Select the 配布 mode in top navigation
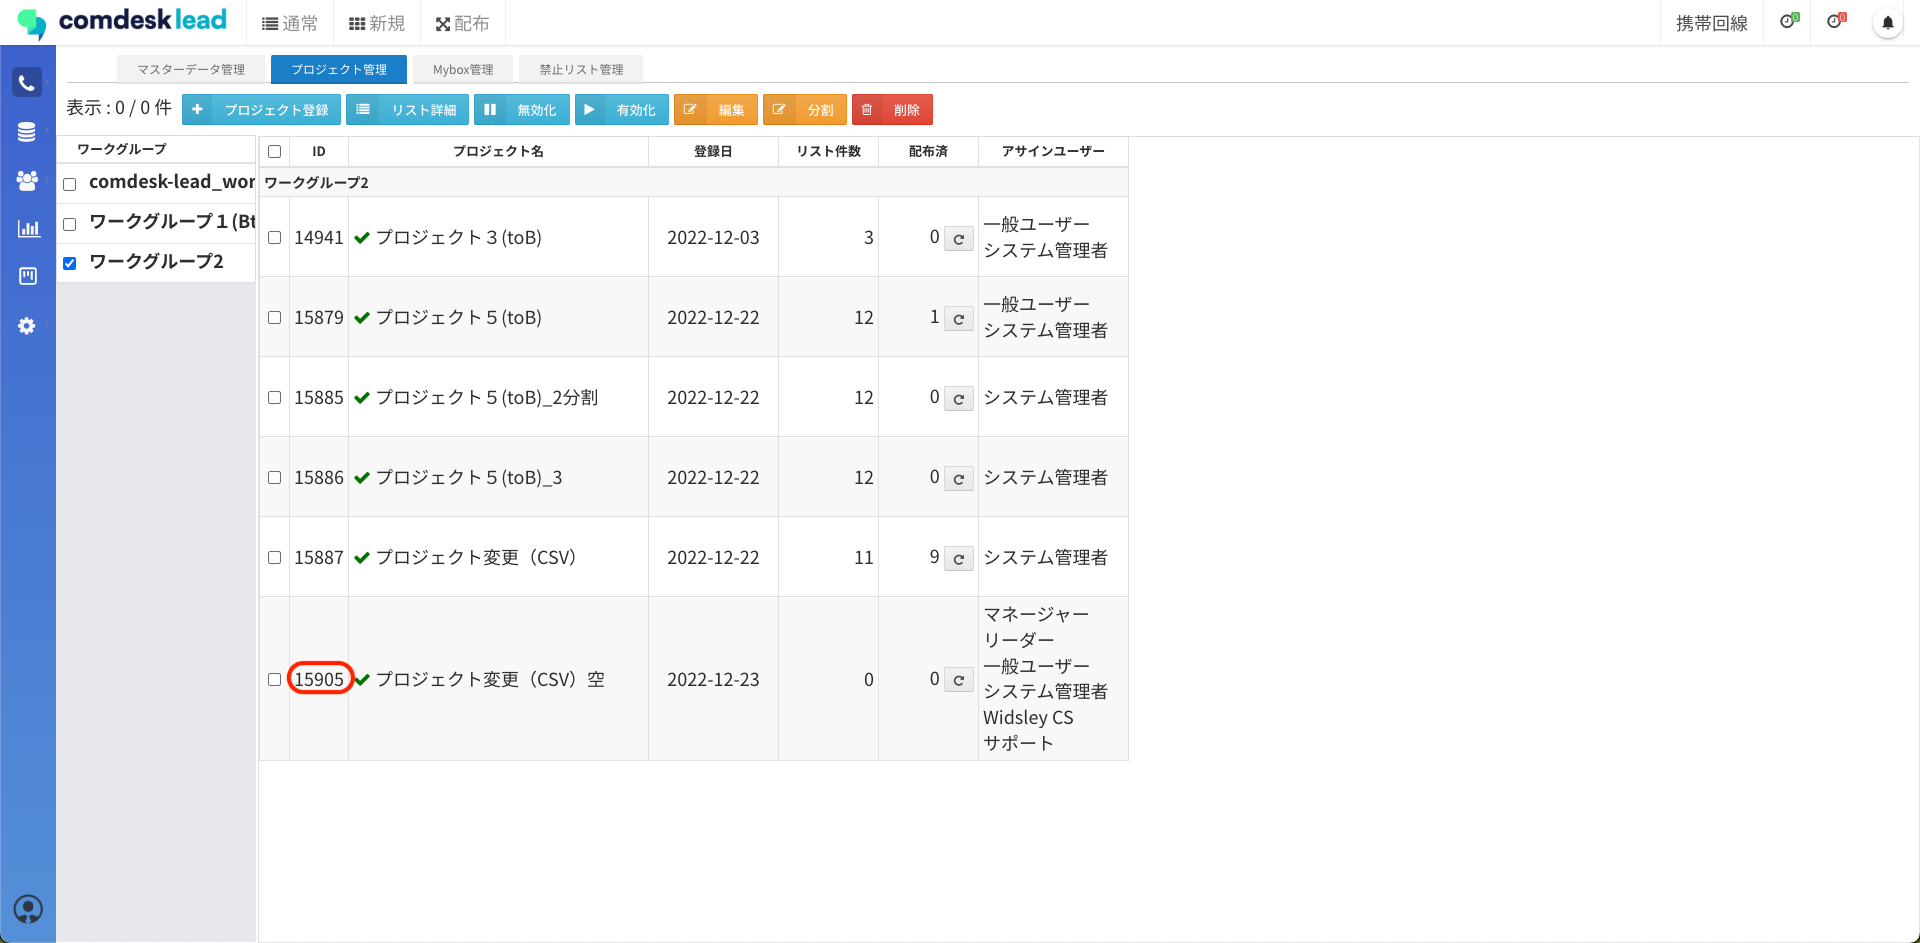 pyautogui.click(x=462, y=23)
